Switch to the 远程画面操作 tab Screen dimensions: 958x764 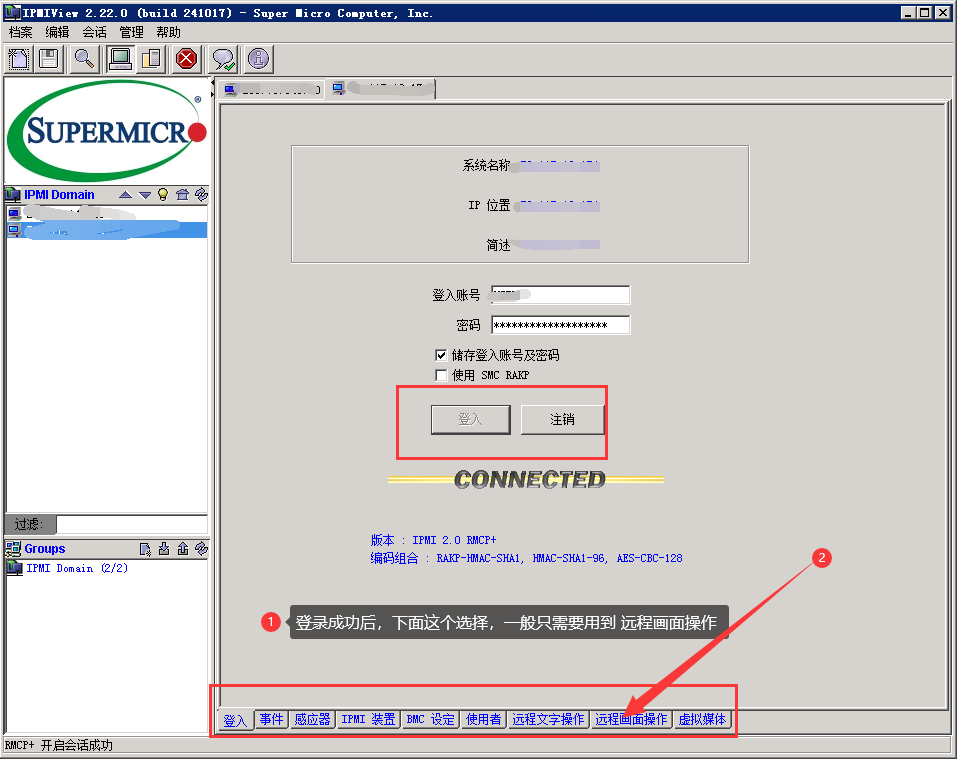(x=632, y=718)
